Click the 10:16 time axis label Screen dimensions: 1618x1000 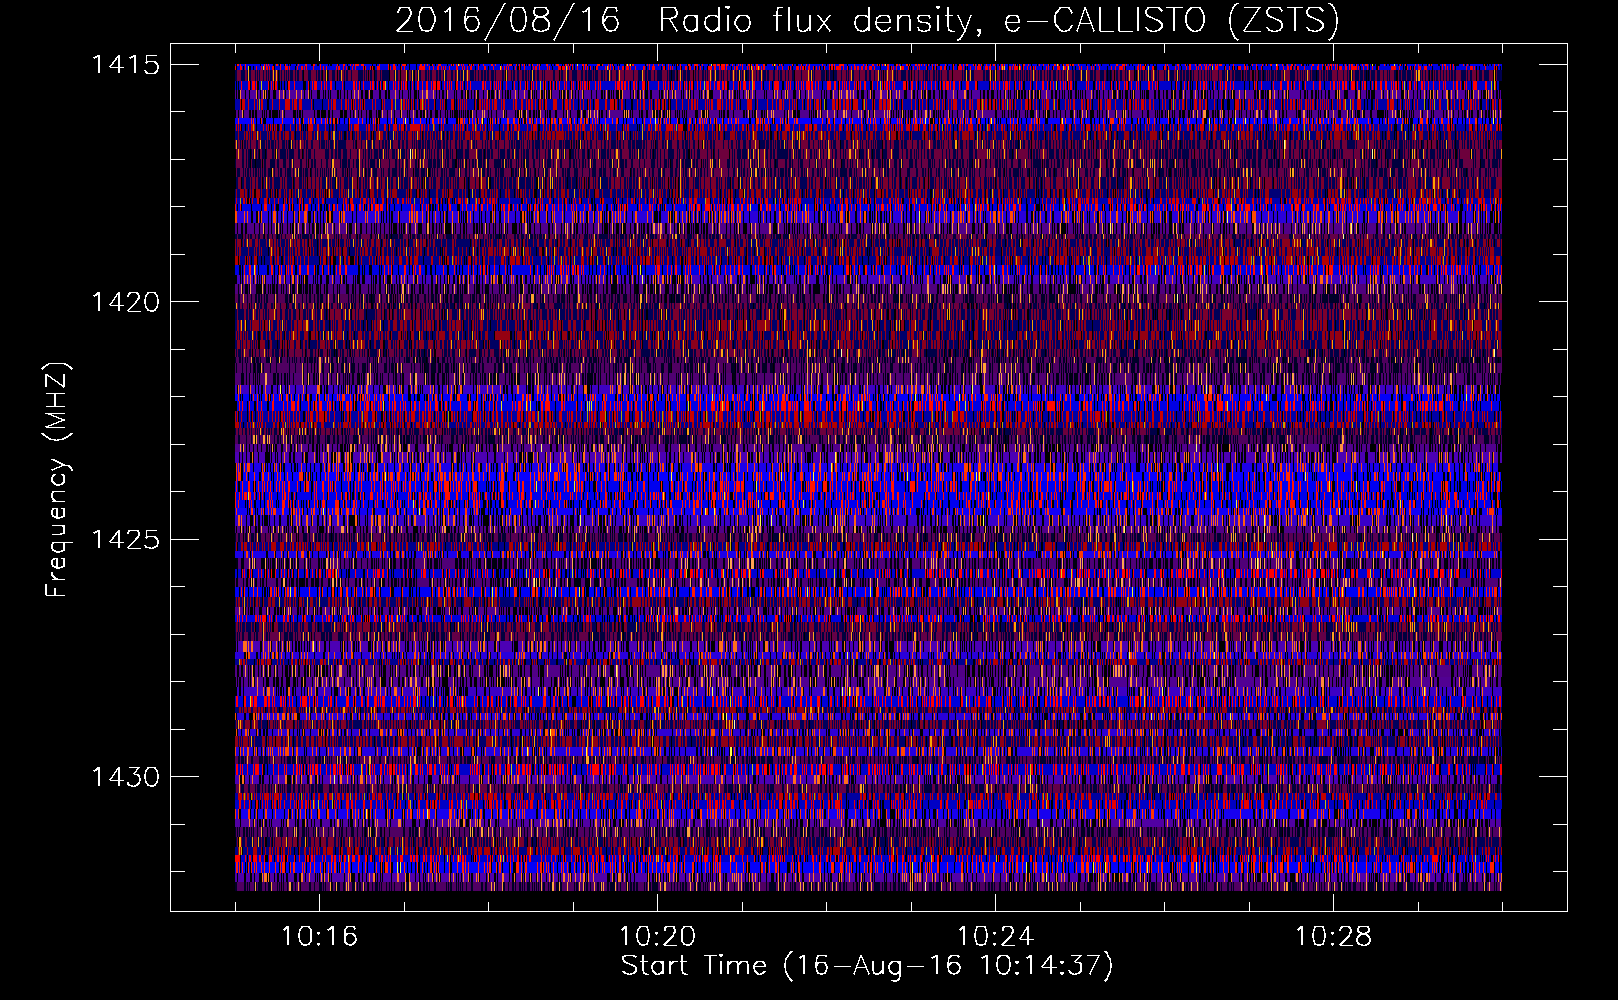(319, 937)
